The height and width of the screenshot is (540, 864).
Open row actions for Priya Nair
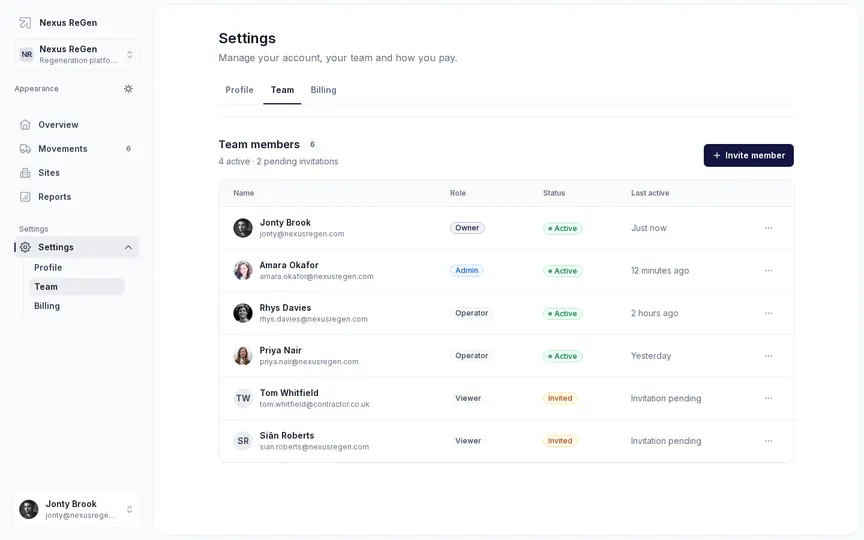pyautogui.click(x=768, y=356)
